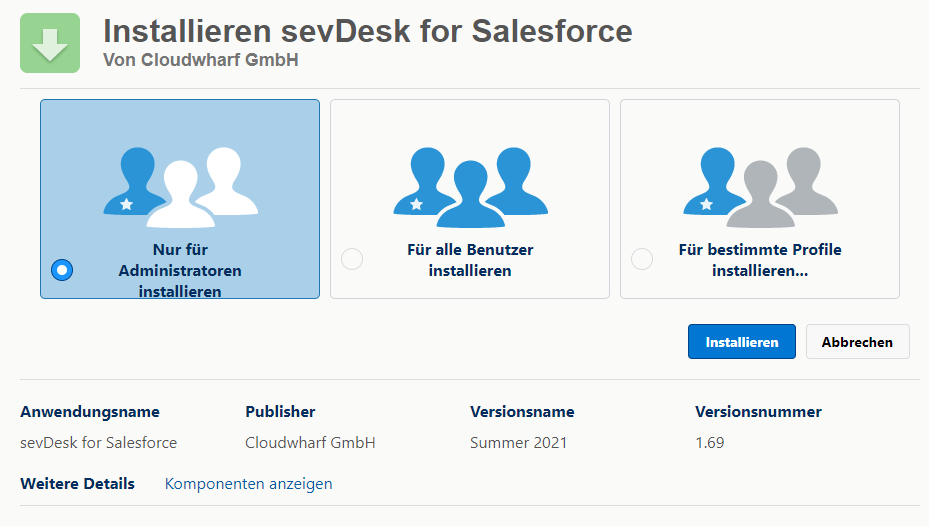Click the application name 'sevDesk for Salesforce' value
Image resolution: width=929 pixels, height=526 pixels.
(x=98, y=442)
